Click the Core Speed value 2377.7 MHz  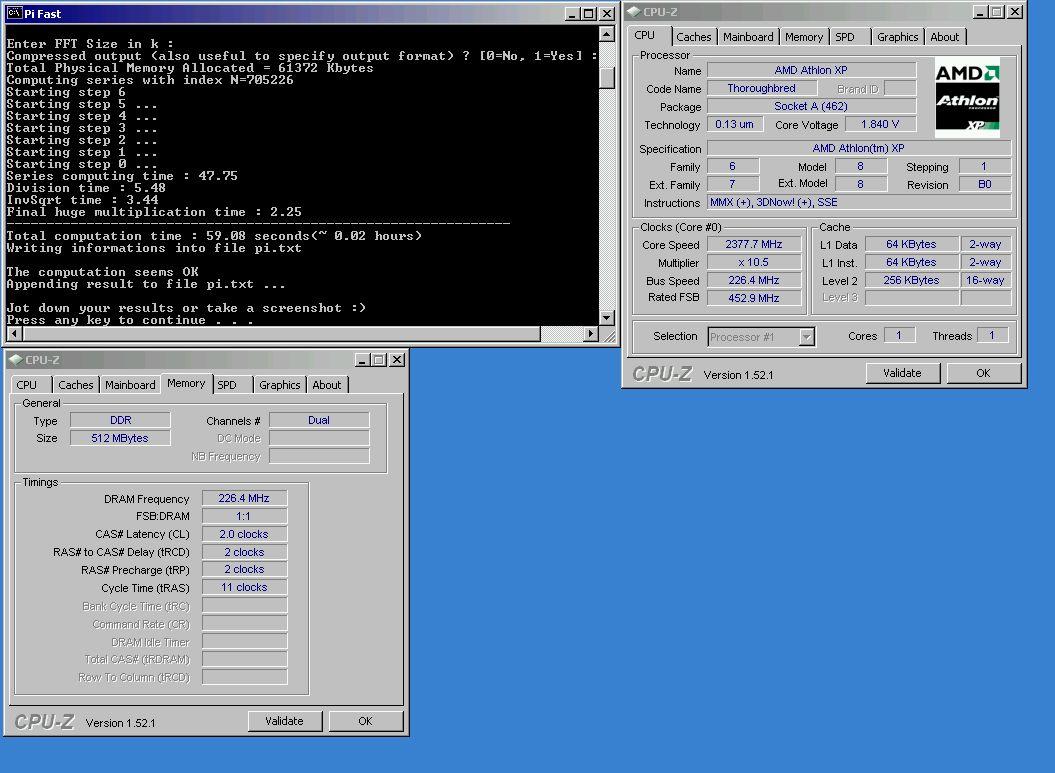754,244
